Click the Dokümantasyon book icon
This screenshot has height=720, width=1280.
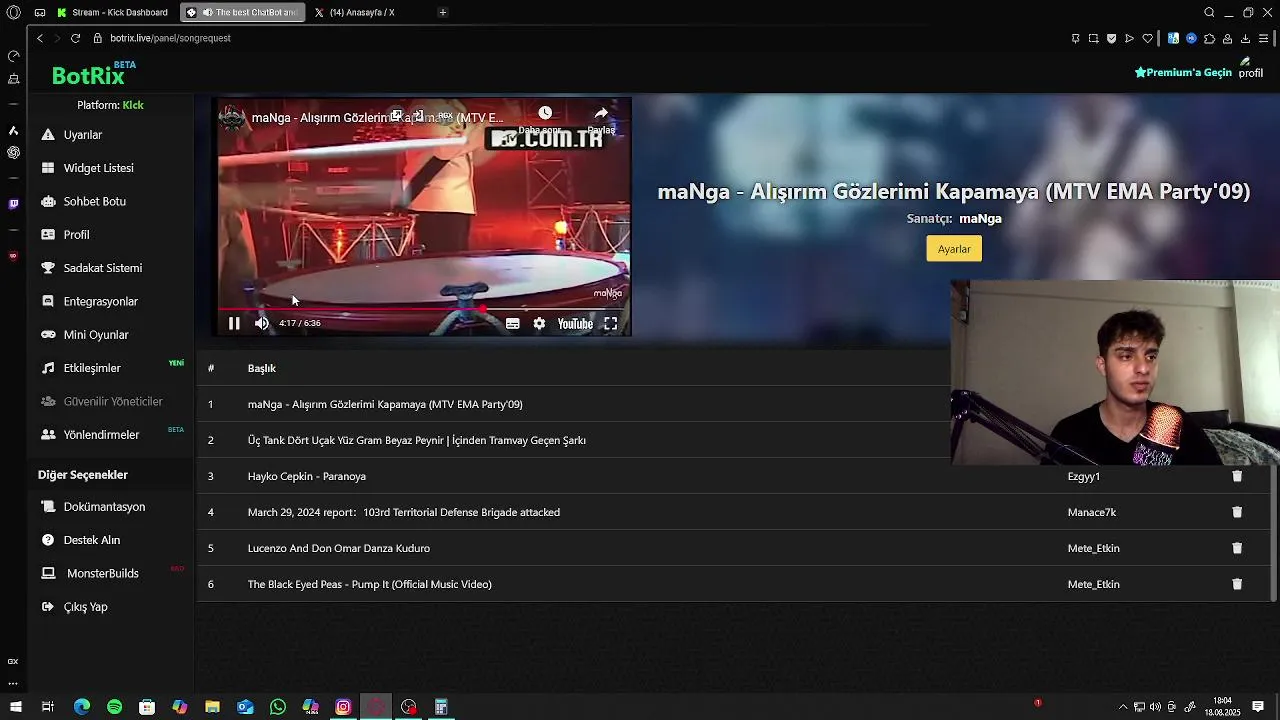pyautogui.click(x=48, y=507)
